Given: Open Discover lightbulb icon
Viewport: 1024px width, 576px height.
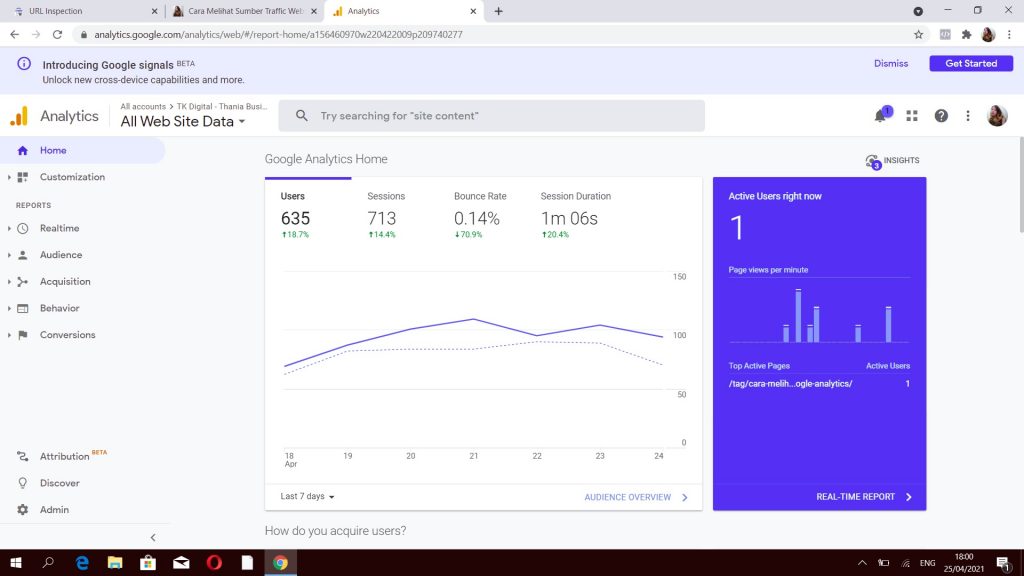Looking at the screenshot, I should 23,483.
